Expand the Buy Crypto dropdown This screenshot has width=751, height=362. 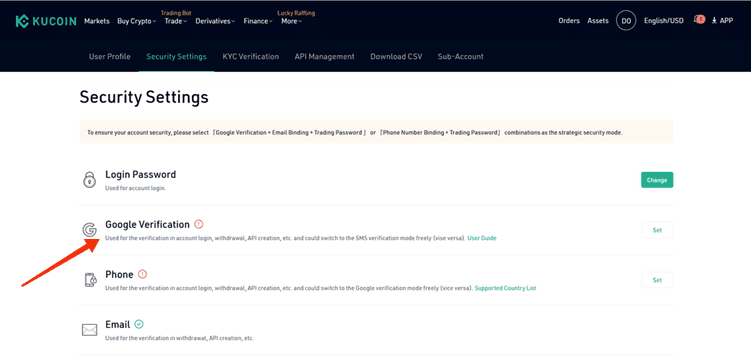pyautogui.click(x=137, y=21)
